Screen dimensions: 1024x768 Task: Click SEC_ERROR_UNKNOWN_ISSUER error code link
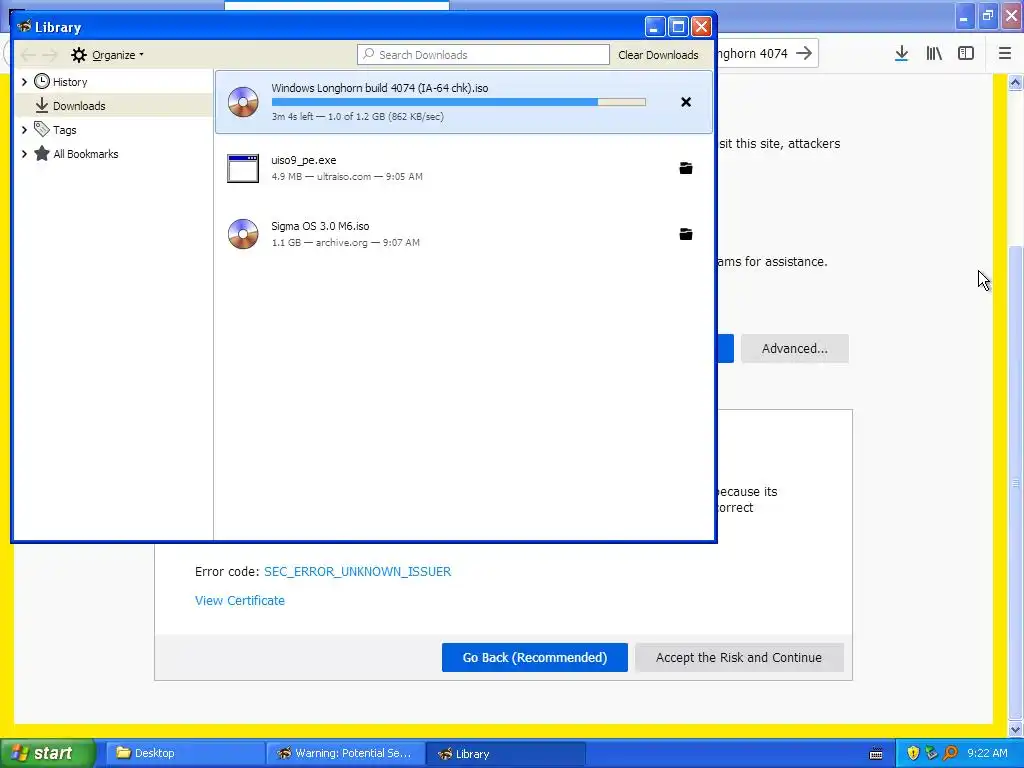357,571
